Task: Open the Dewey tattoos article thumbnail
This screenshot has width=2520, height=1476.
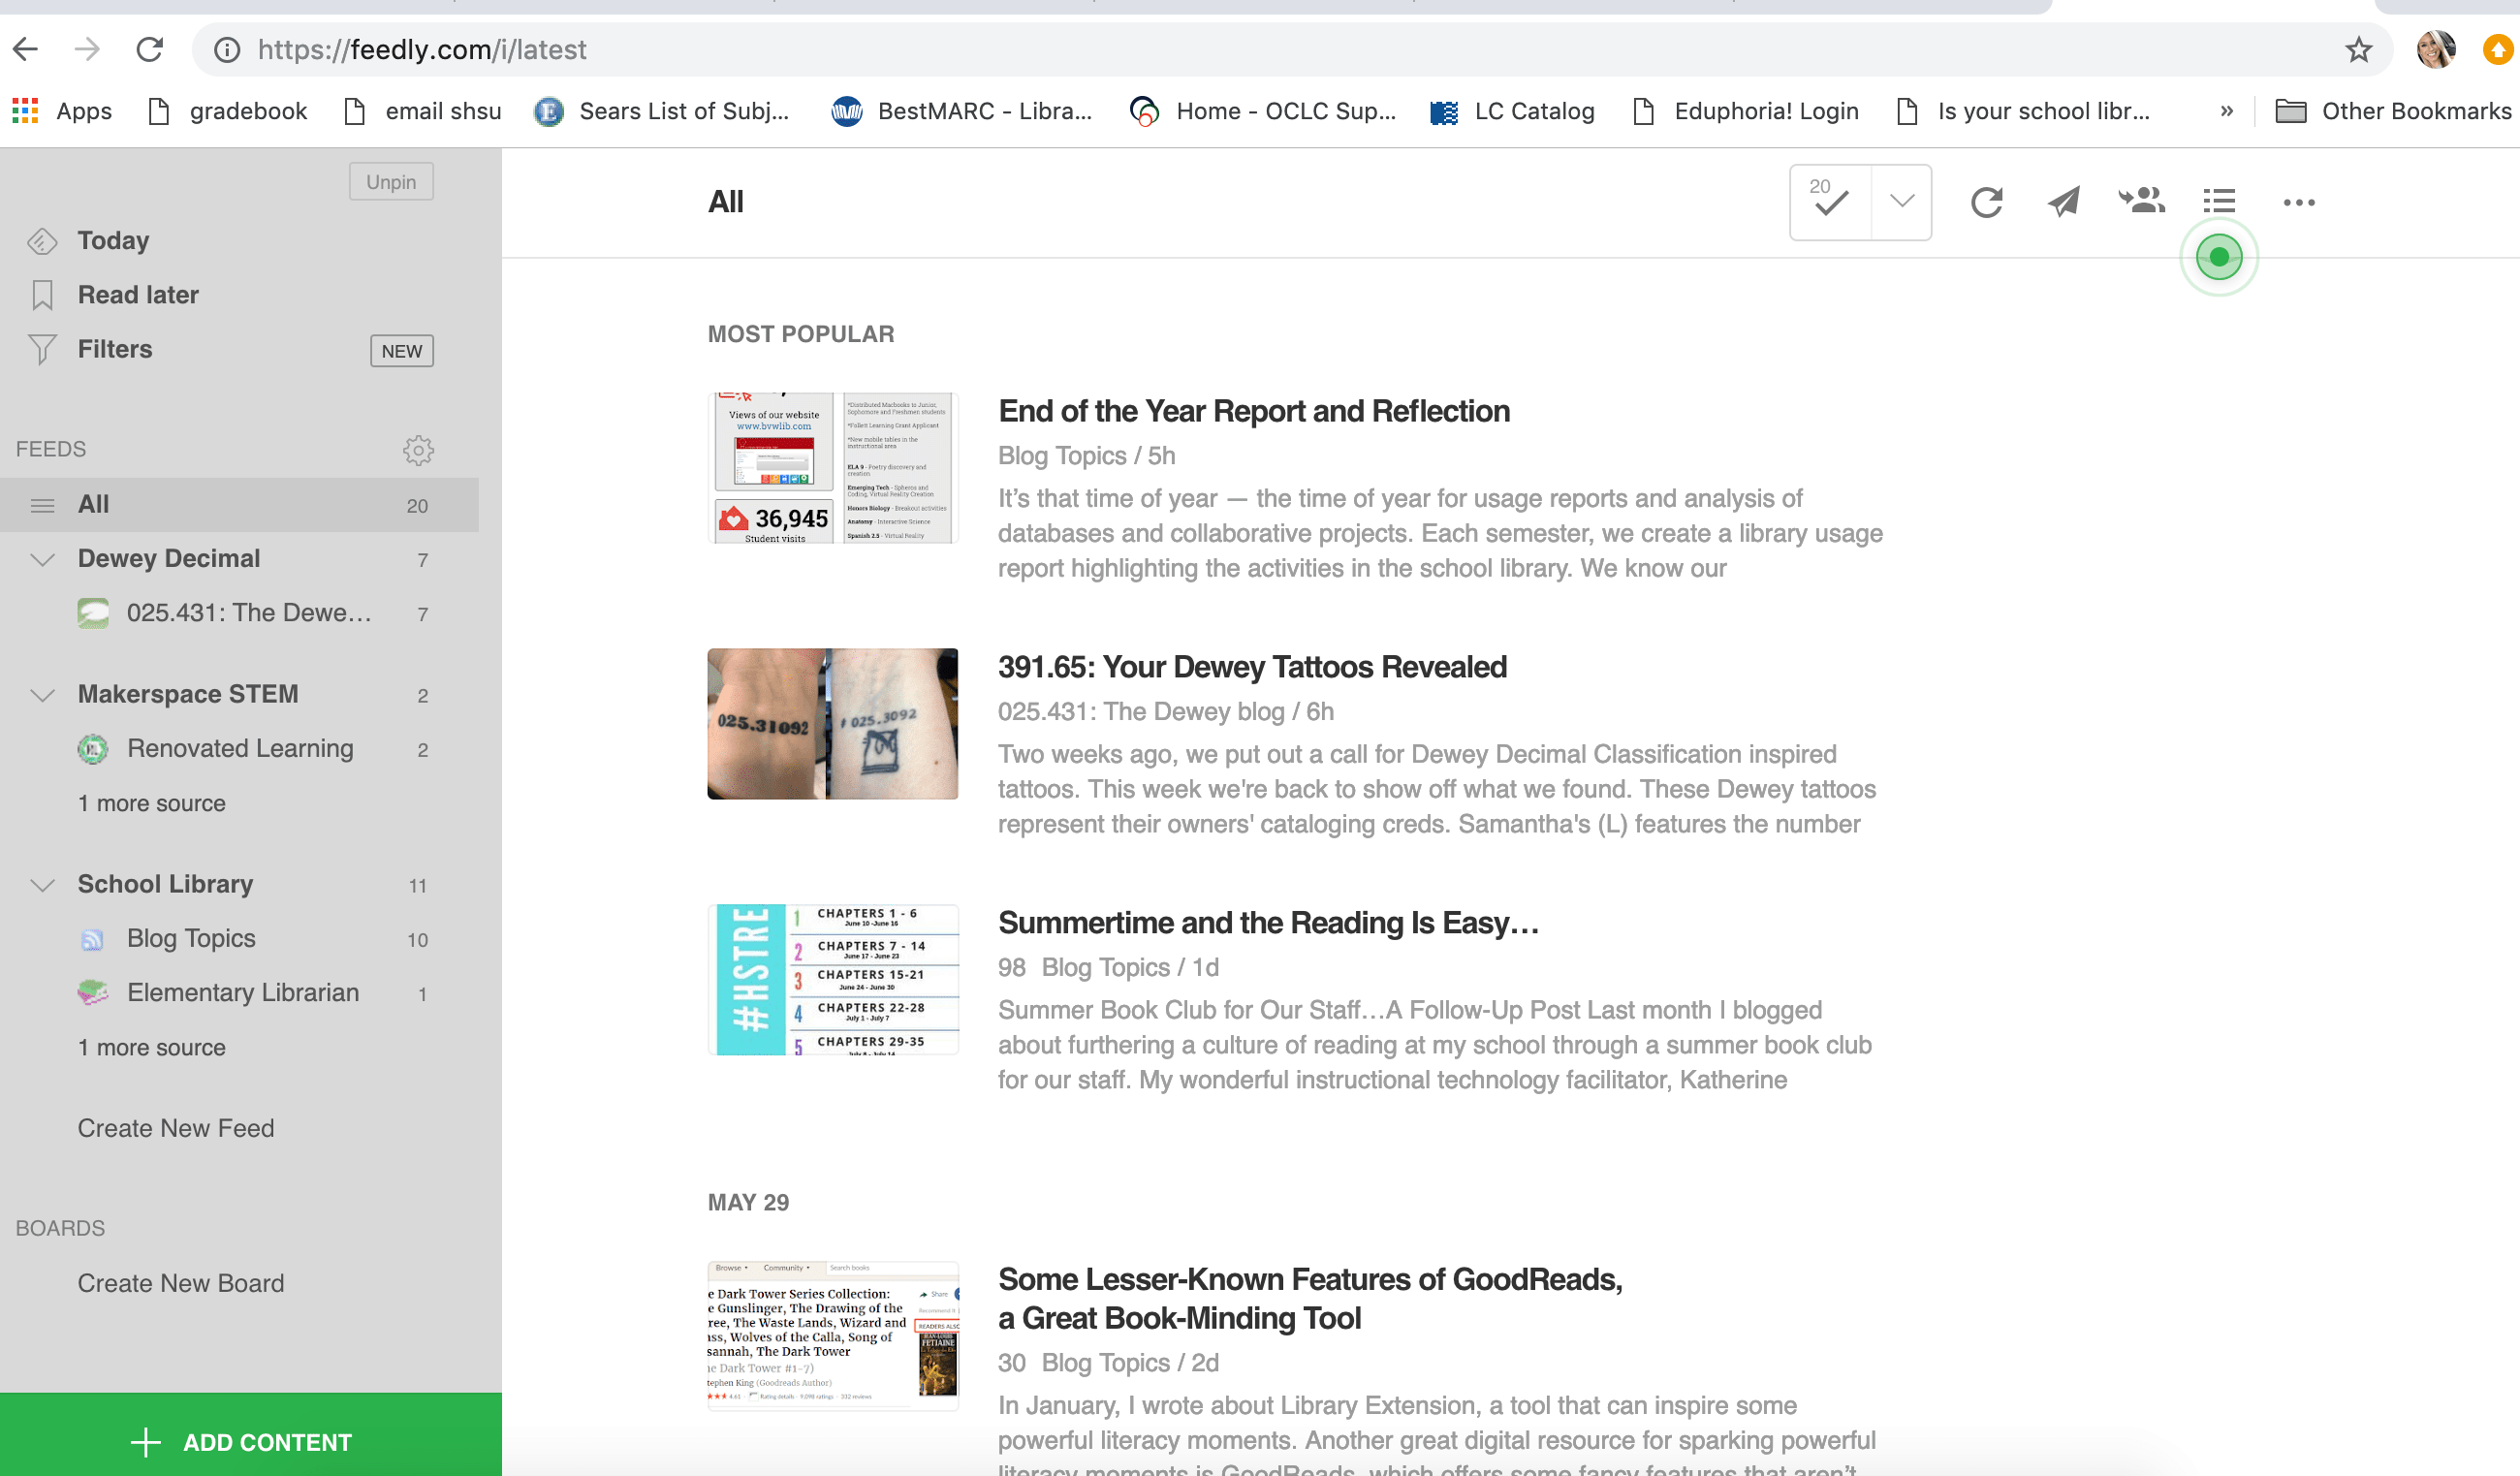Action: [832, 723]
